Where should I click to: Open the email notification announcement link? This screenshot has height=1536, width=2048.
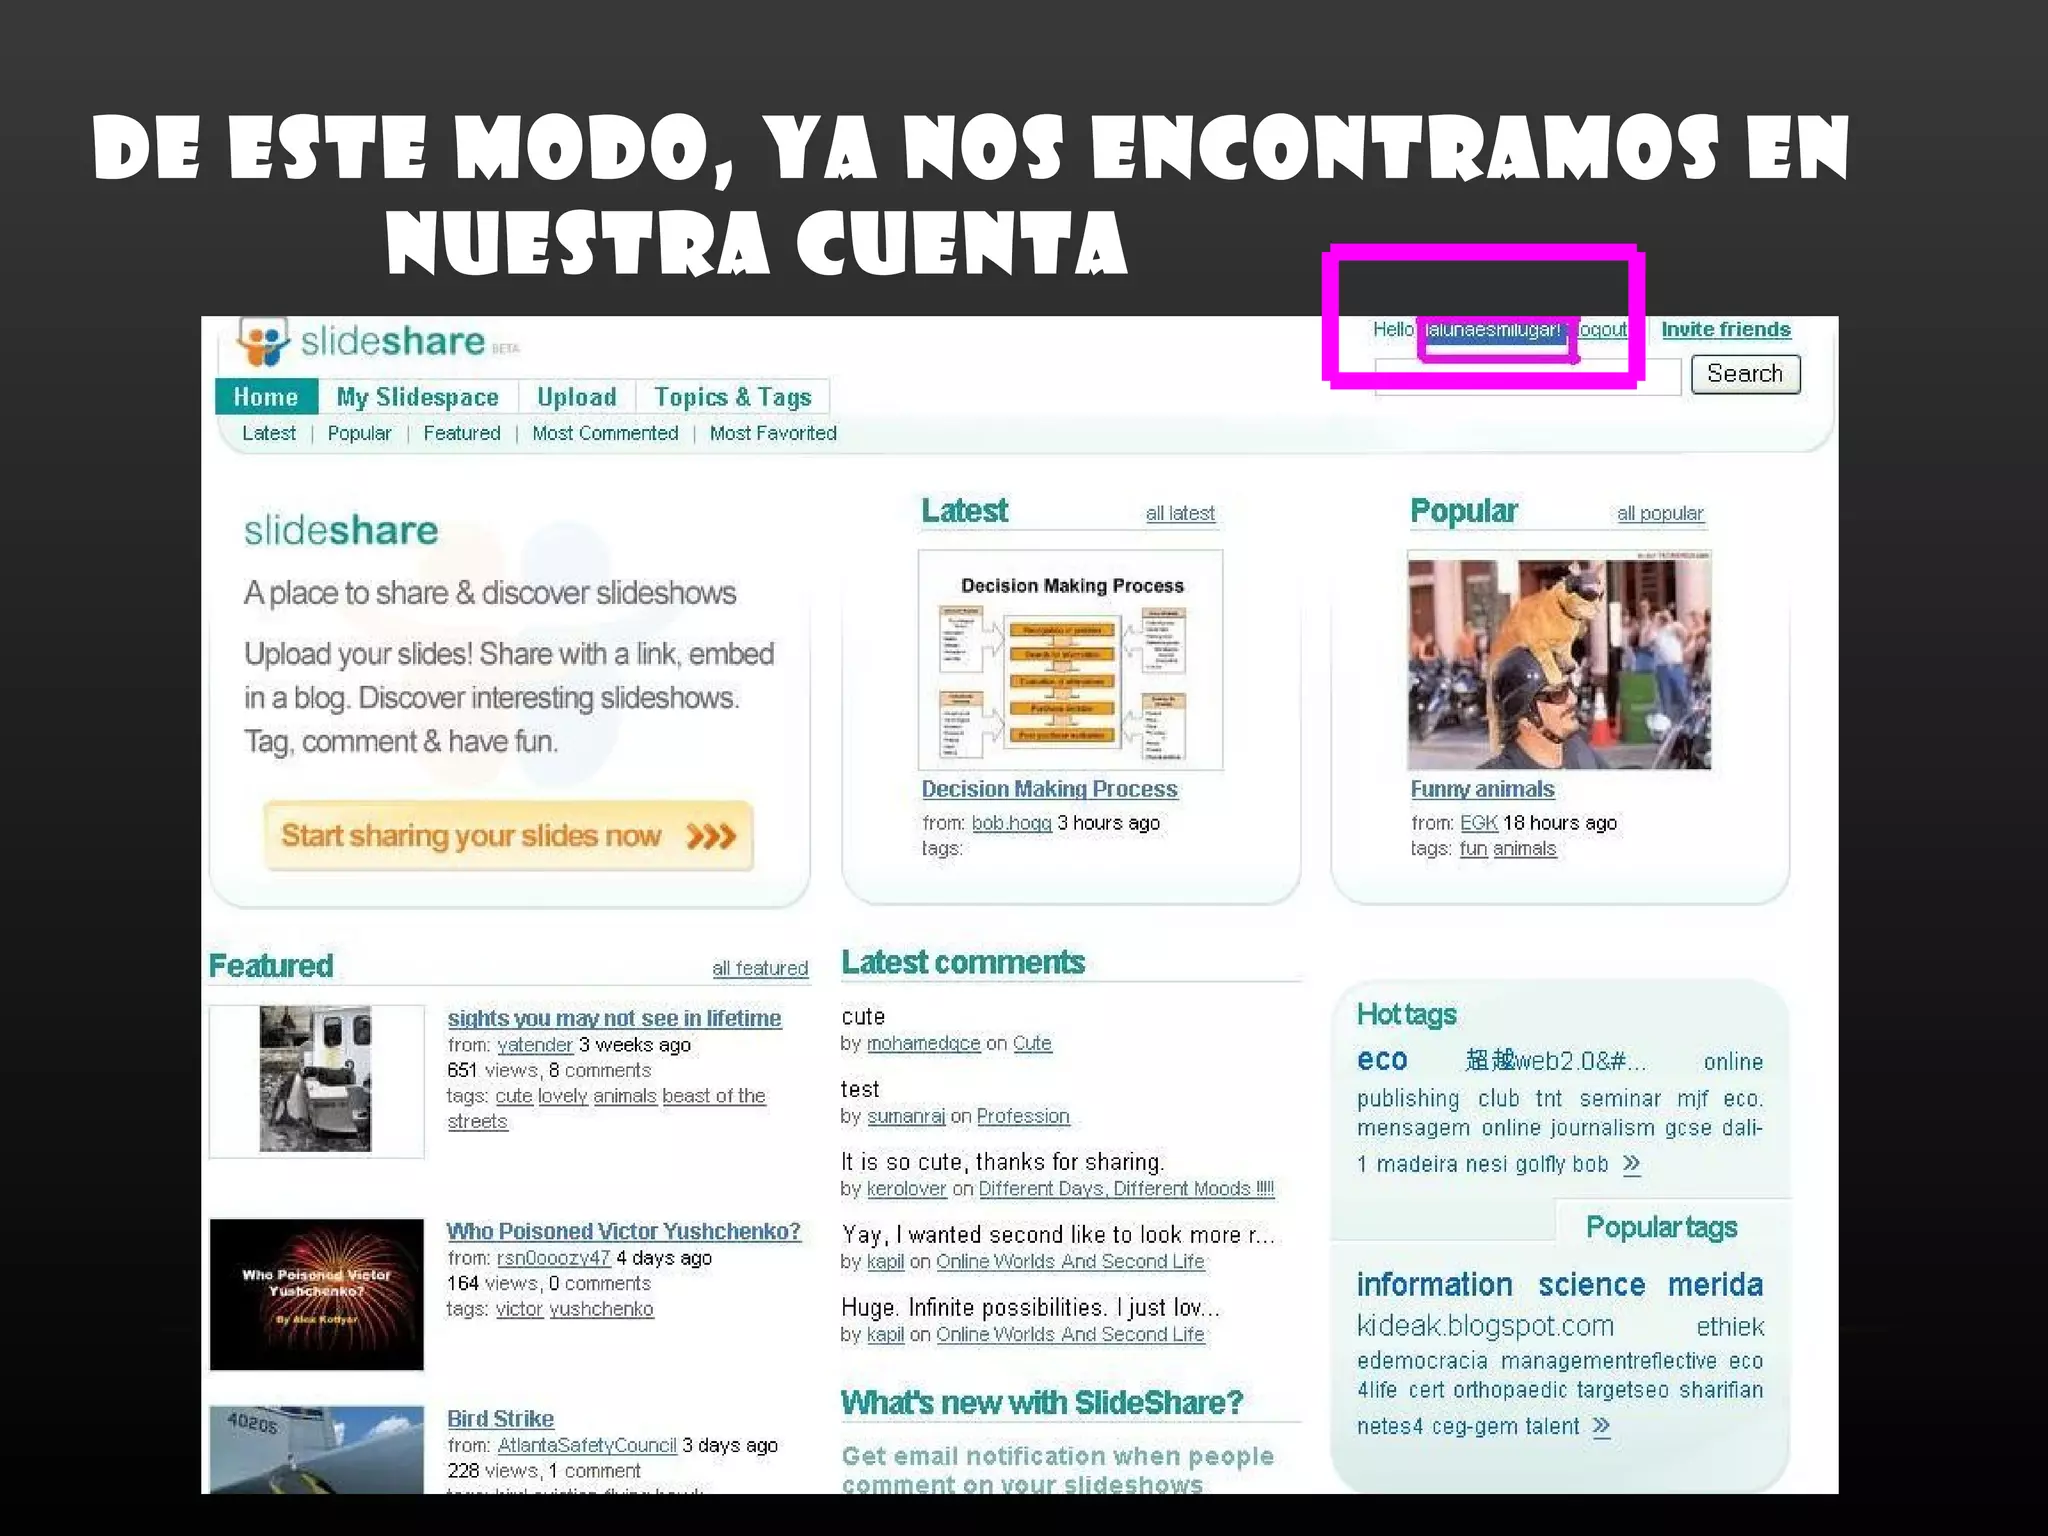pyautogui.click(x=1057, y=1469)
